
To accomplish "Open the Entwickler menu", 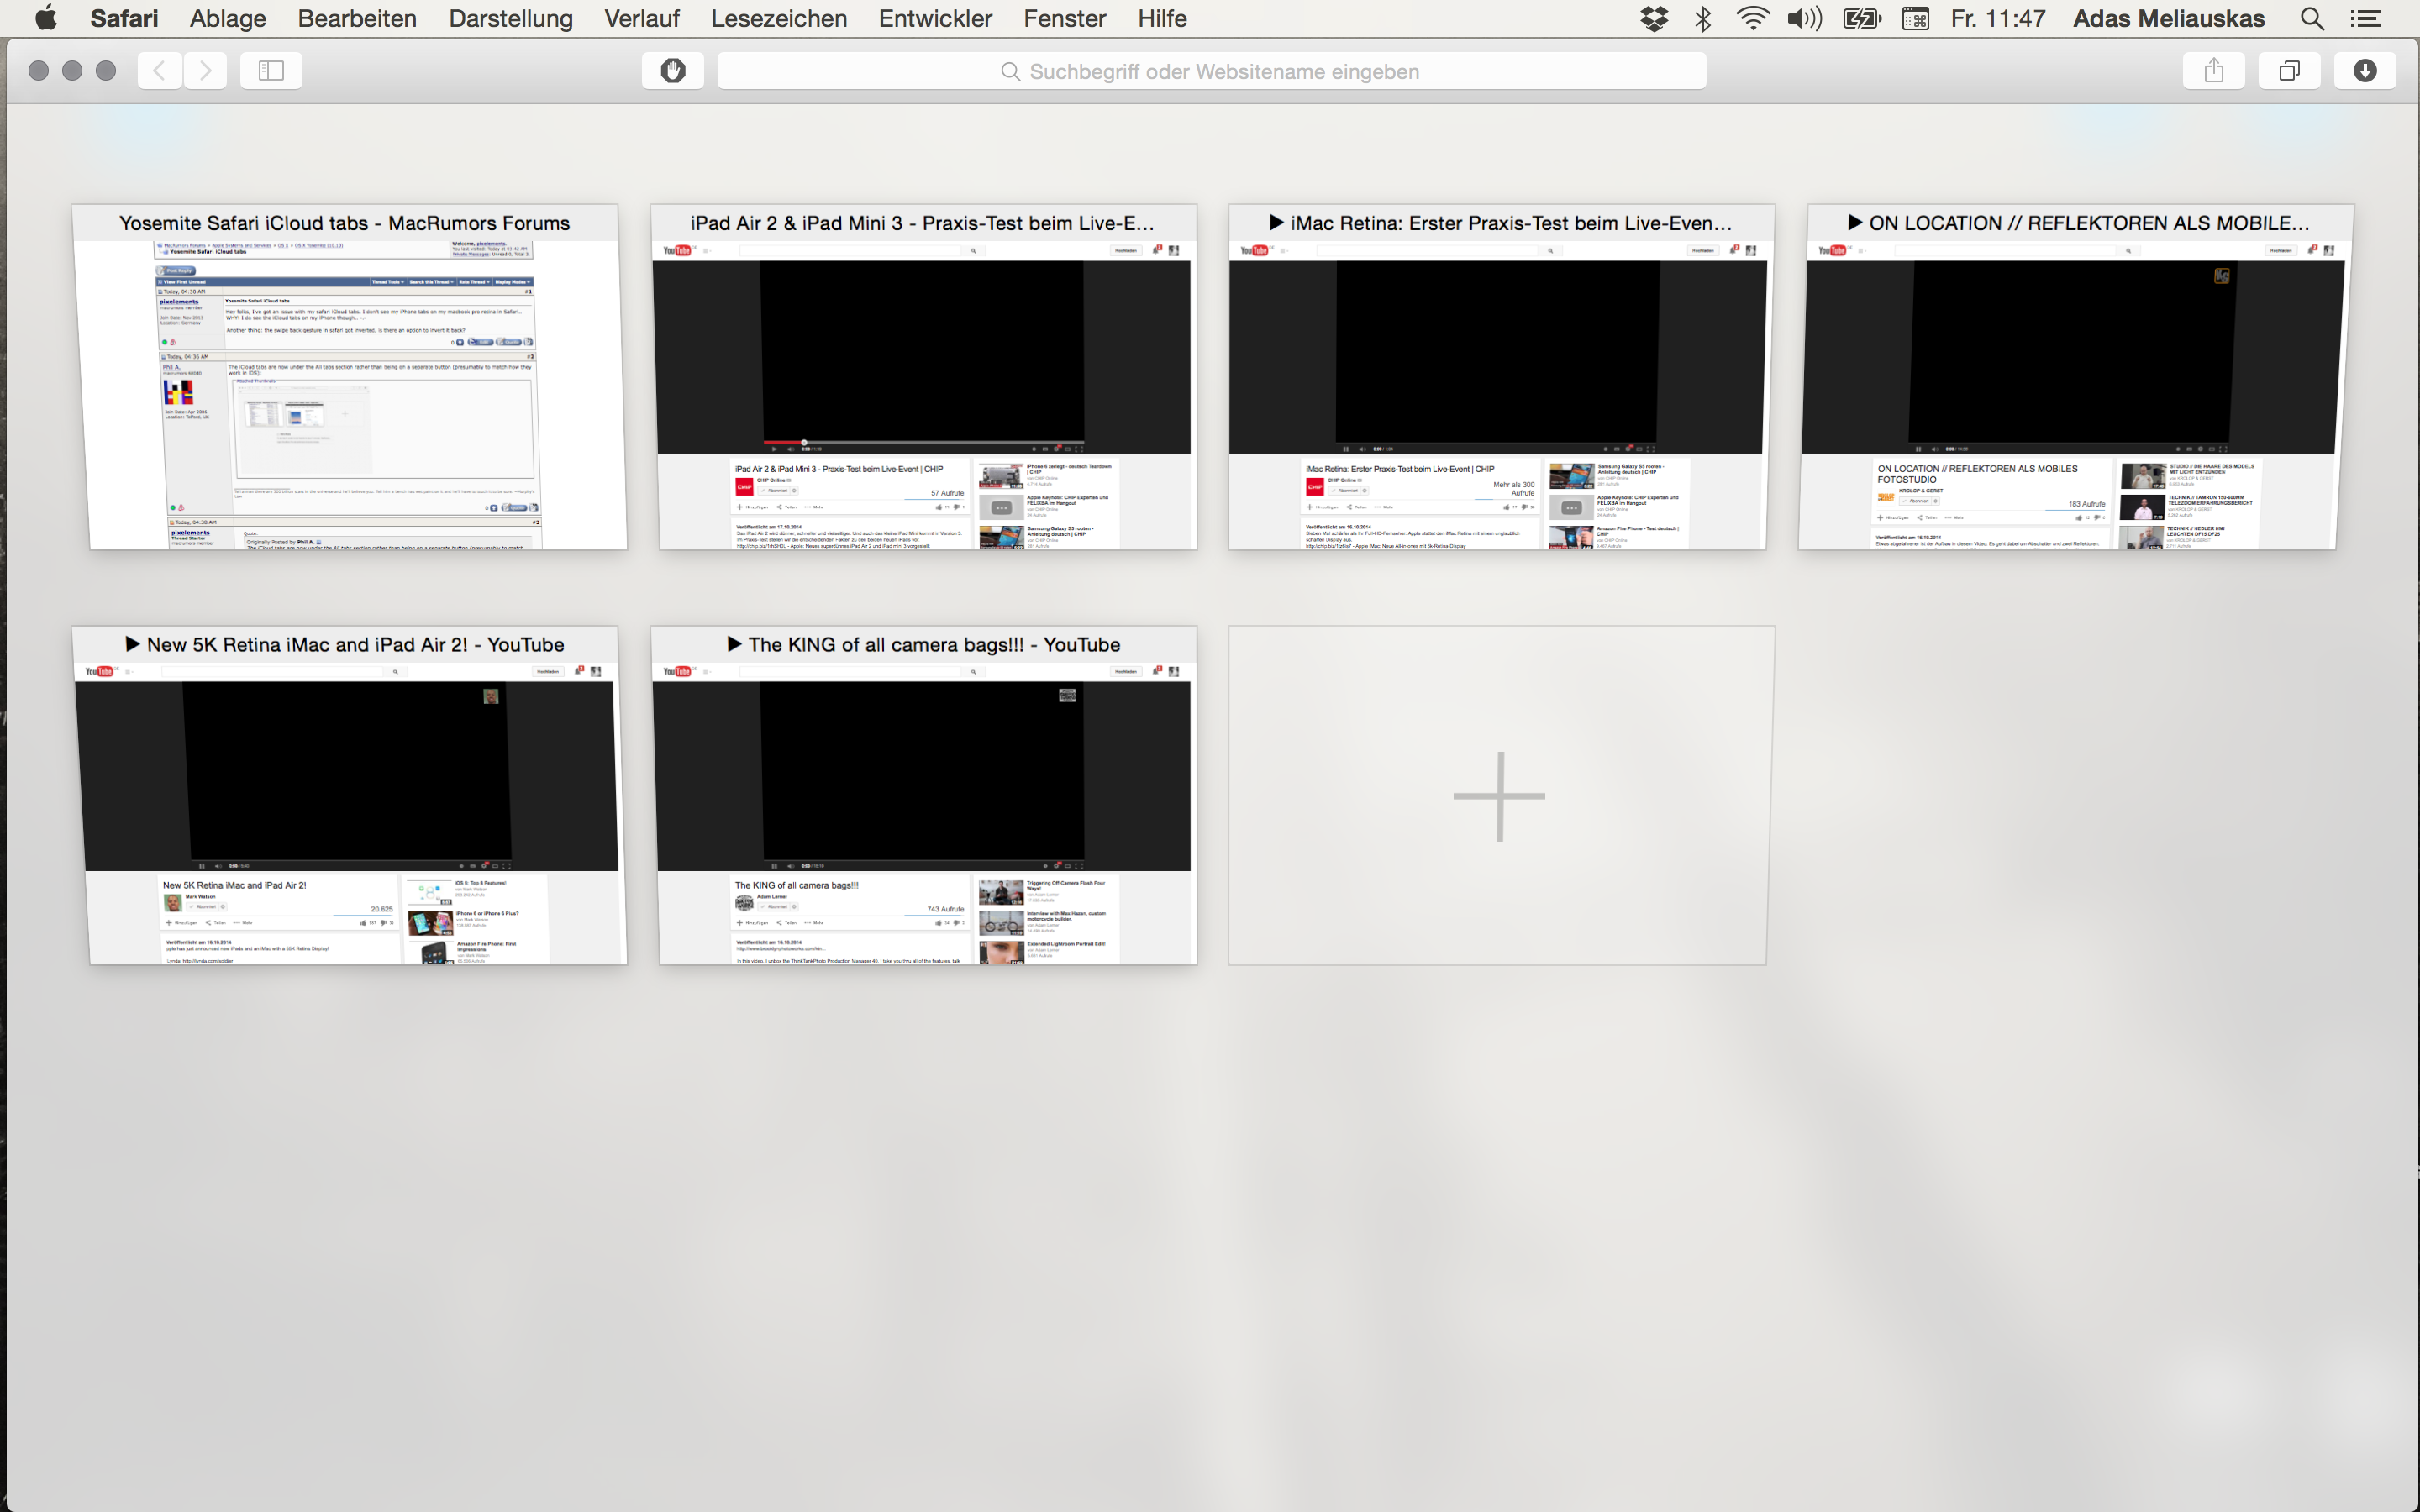I will point(935,19).
